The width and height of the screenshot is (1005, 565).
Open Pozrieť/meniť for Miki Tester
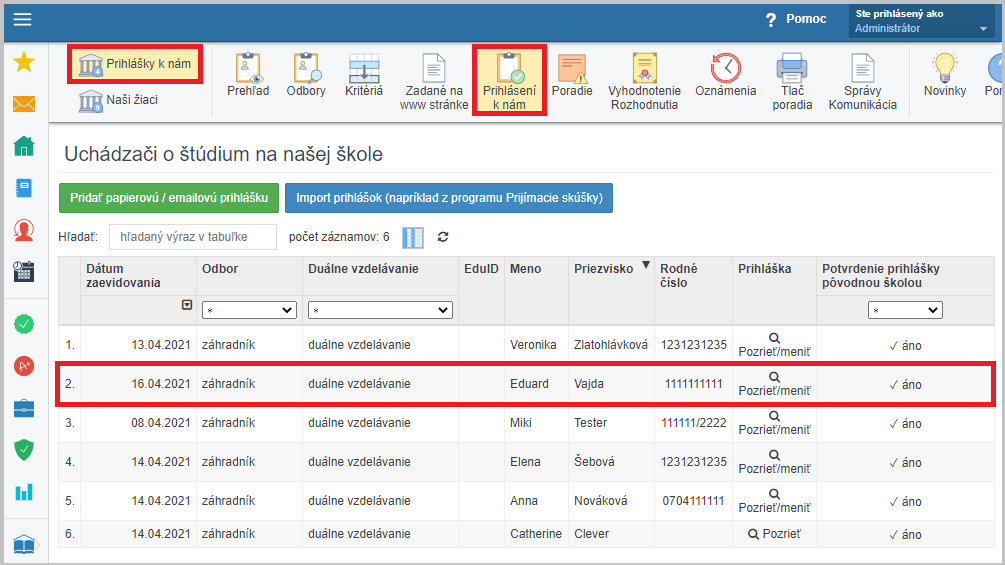[774, 423]
